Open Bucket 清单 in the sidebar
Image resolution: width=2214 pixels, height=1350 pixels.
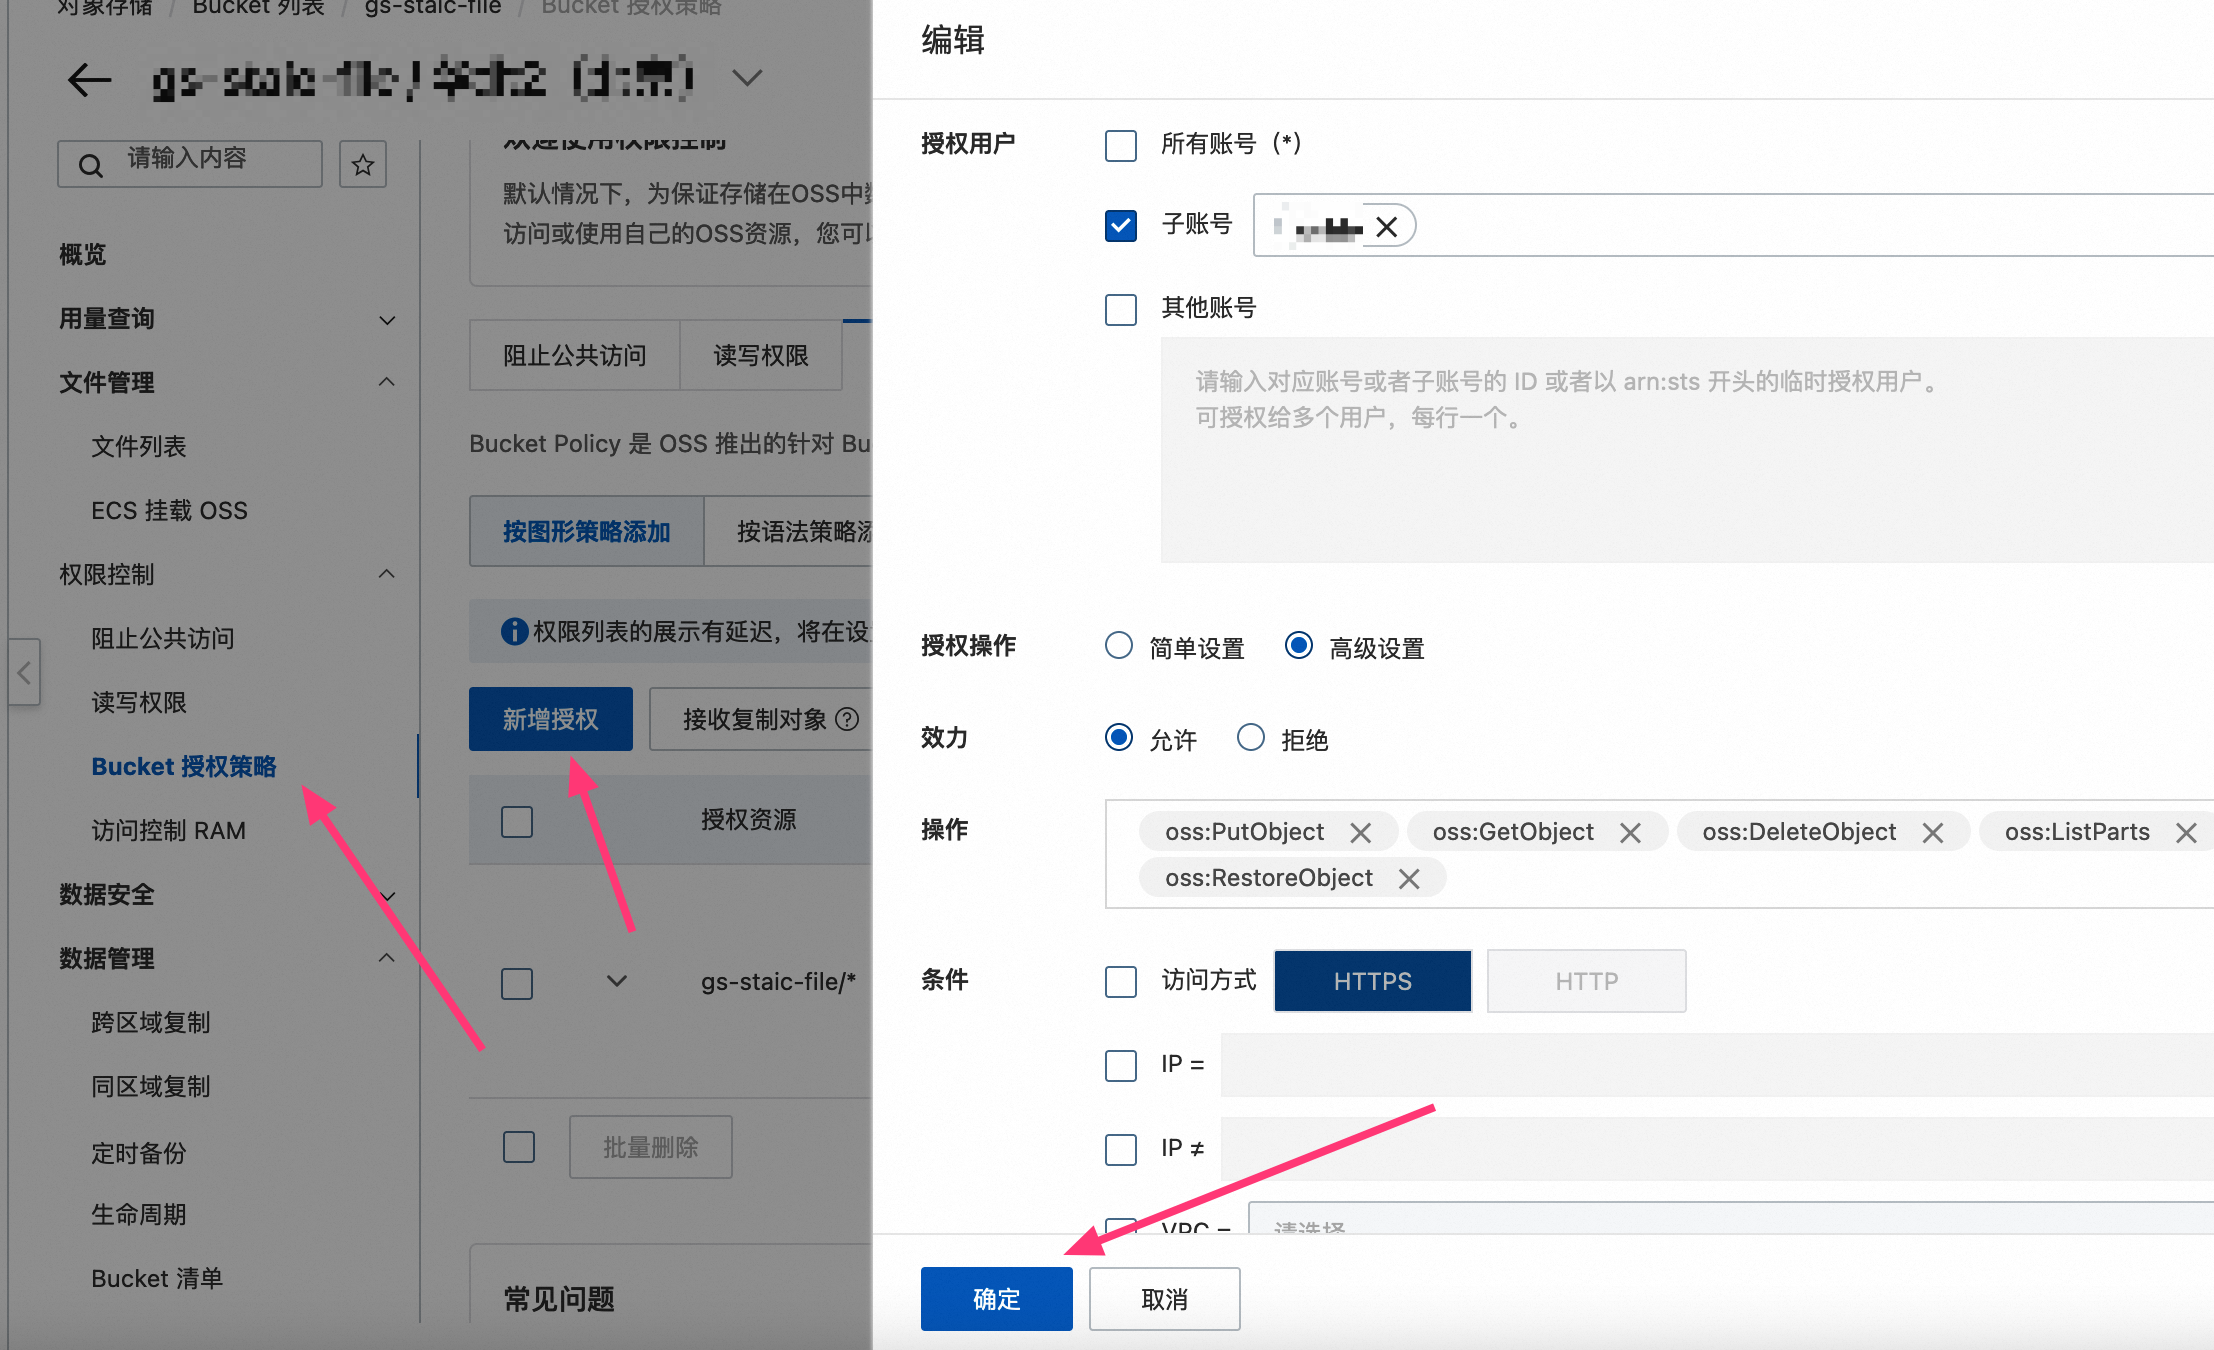click(x=157, y=1278)
